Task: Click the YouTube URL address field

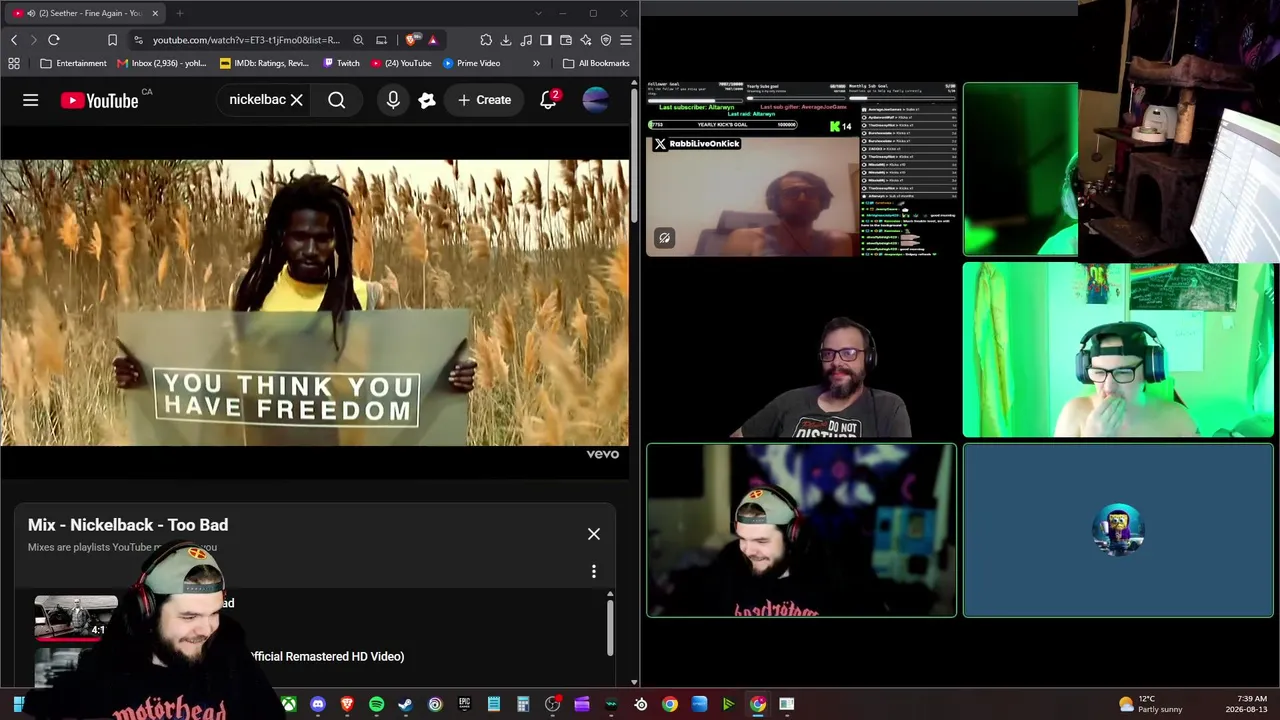Action: pyautogui.click(x=246, y=40)
